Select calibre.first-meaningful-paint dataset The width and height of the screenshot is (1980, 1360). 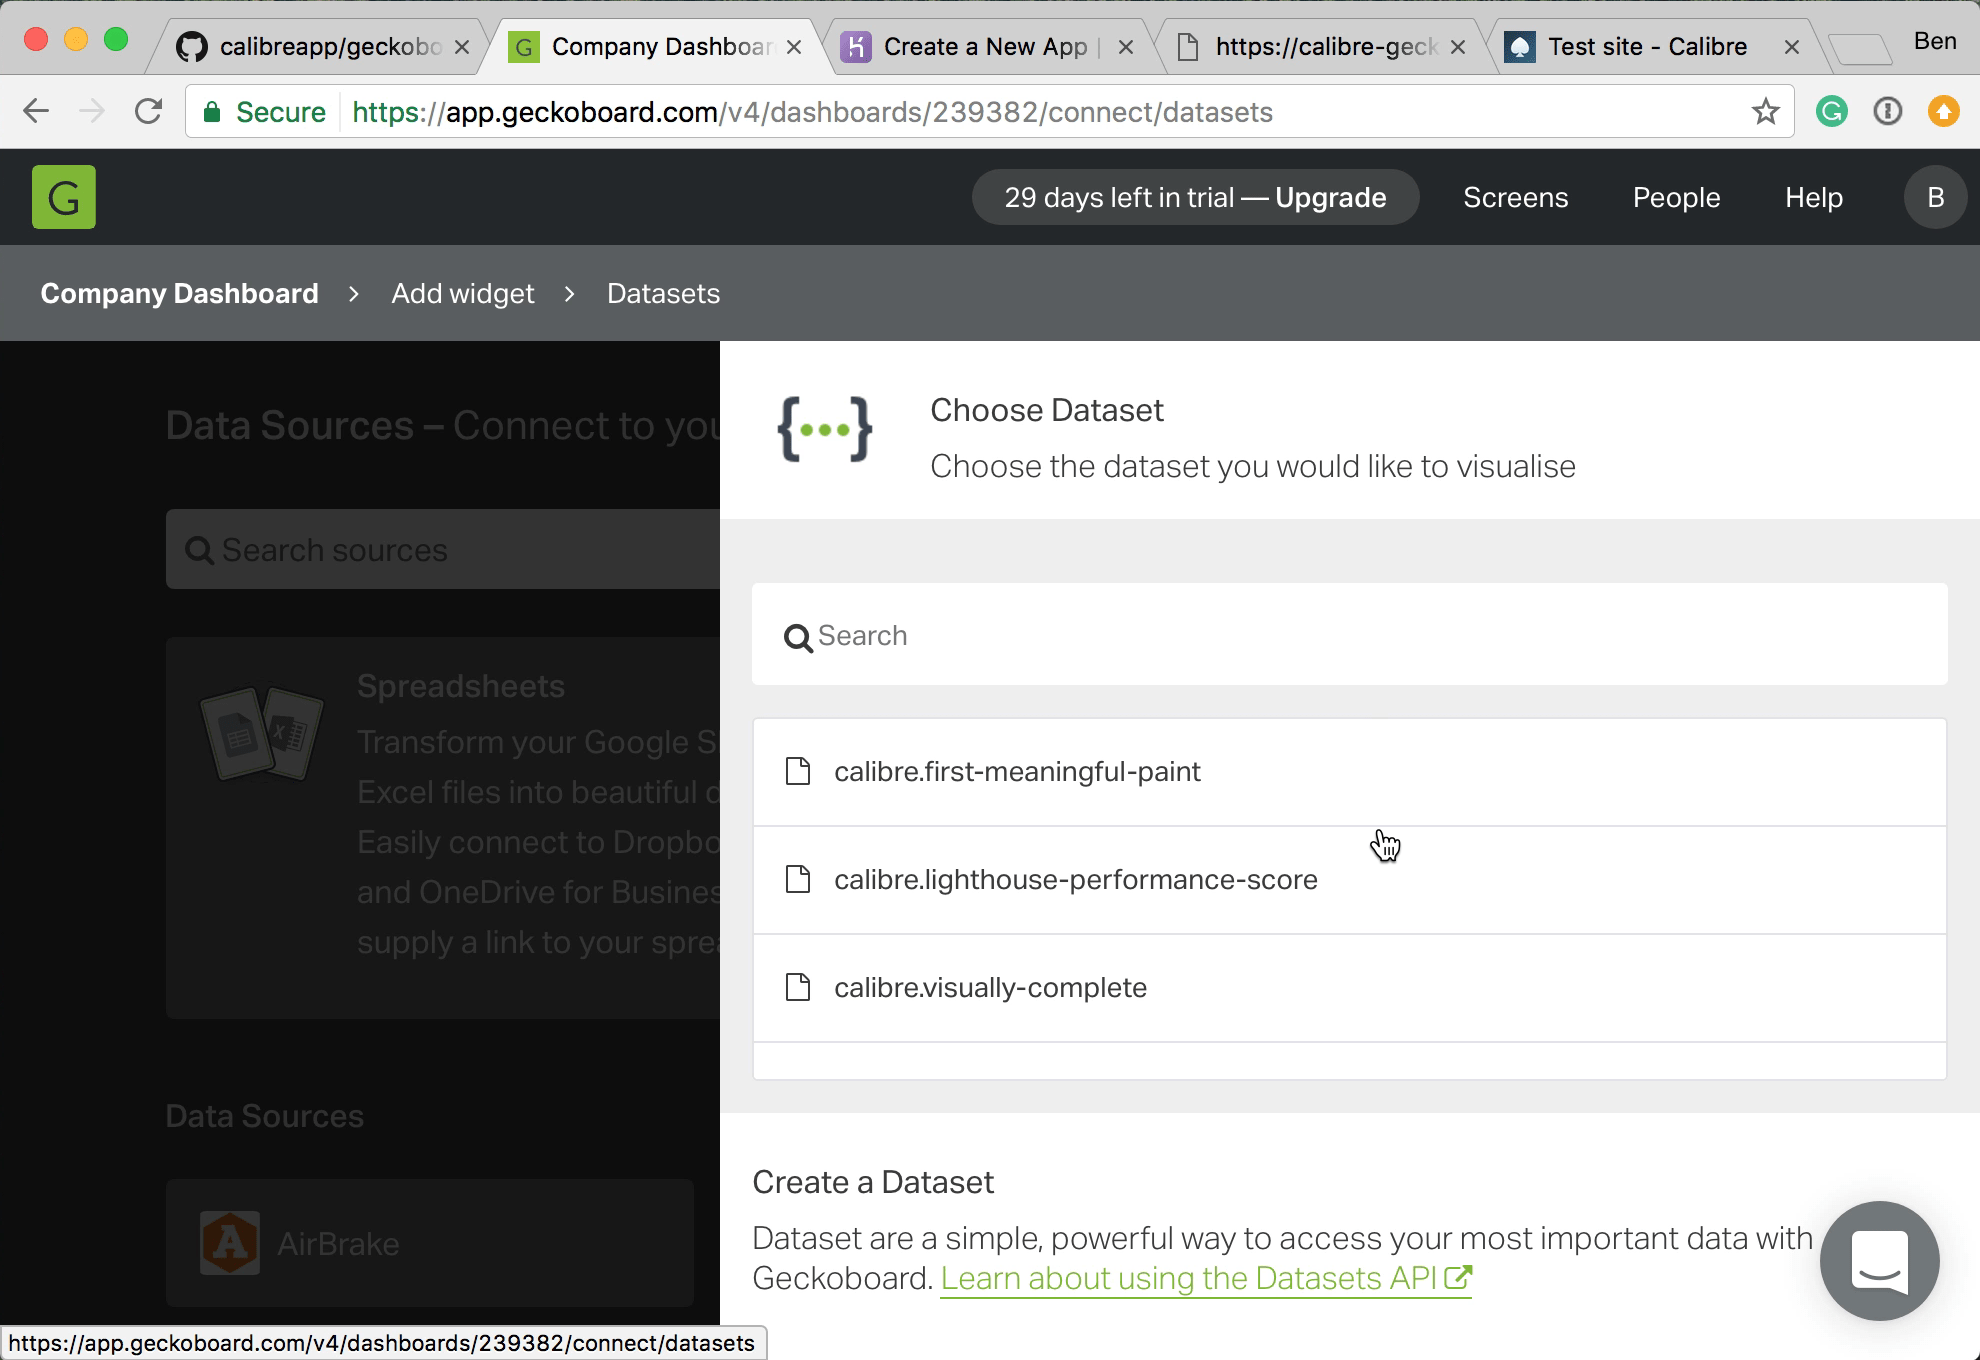pos(1349,771)
